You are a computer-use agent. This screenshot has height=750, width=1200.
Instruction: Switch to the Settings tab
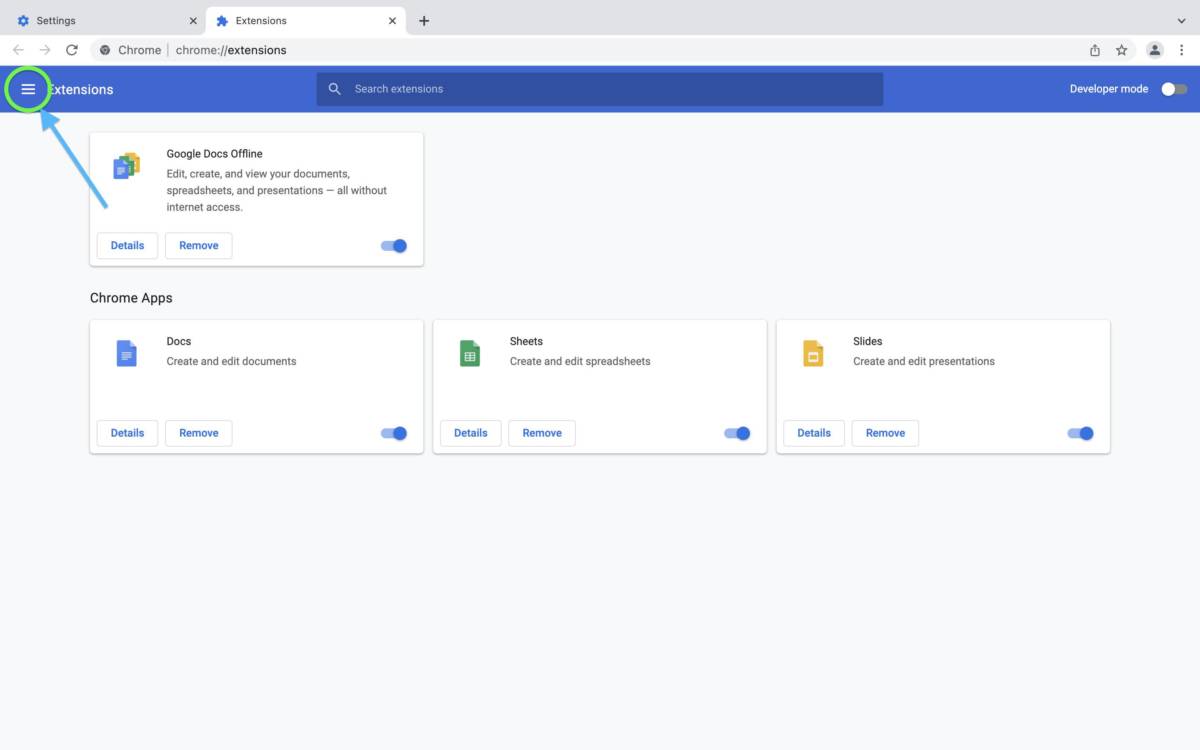tap(105, 20)
